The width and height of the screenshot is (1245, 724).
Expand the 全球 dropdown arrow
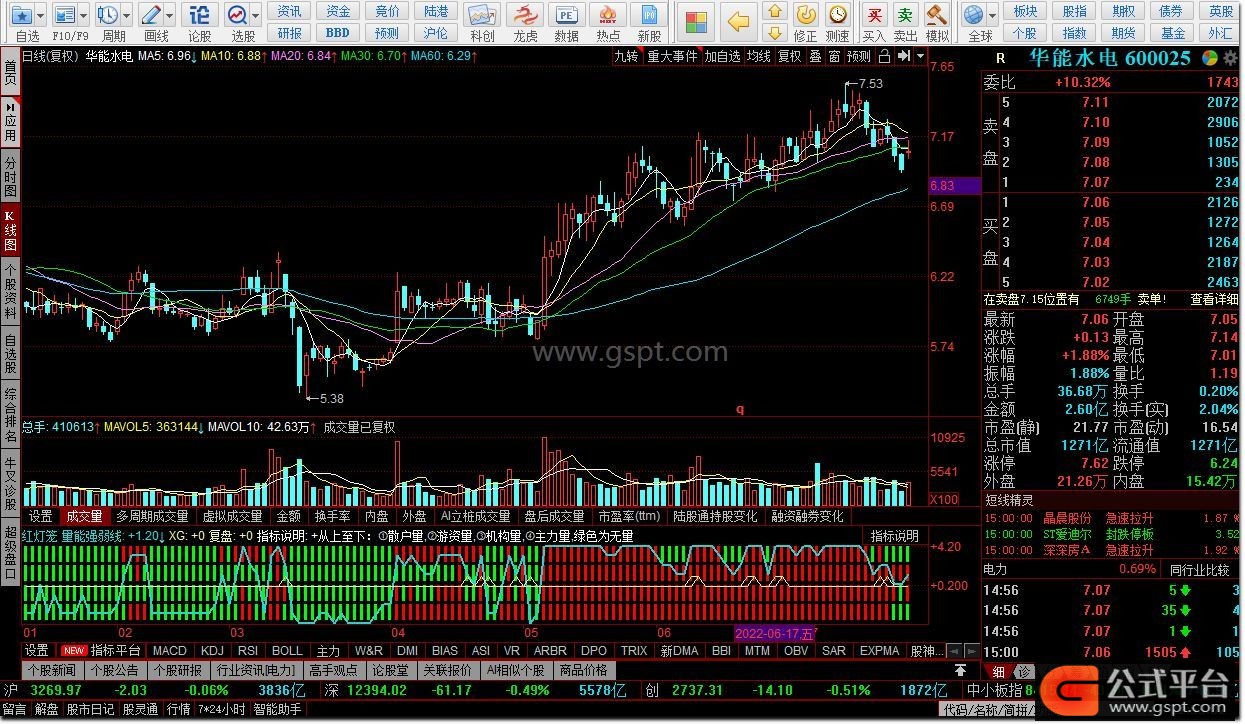[993, 15]
